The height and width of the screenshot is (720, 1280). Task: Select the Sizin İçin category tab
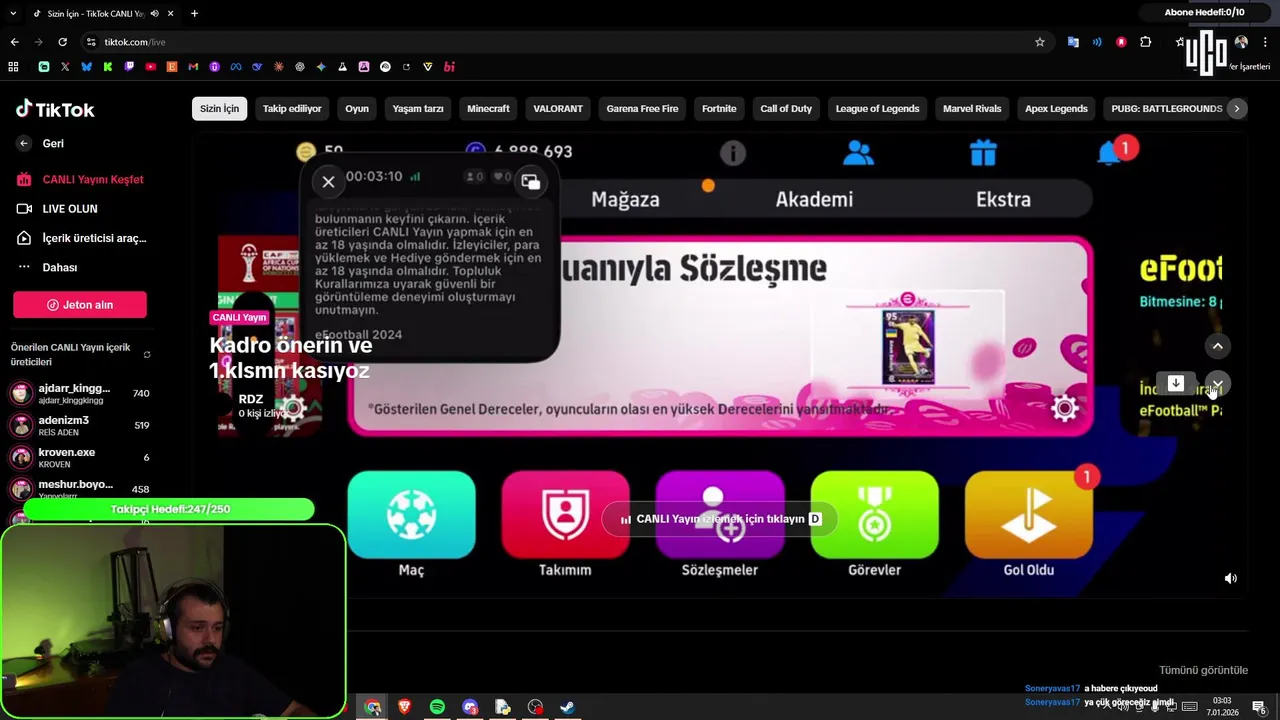(x=219, y=108)
